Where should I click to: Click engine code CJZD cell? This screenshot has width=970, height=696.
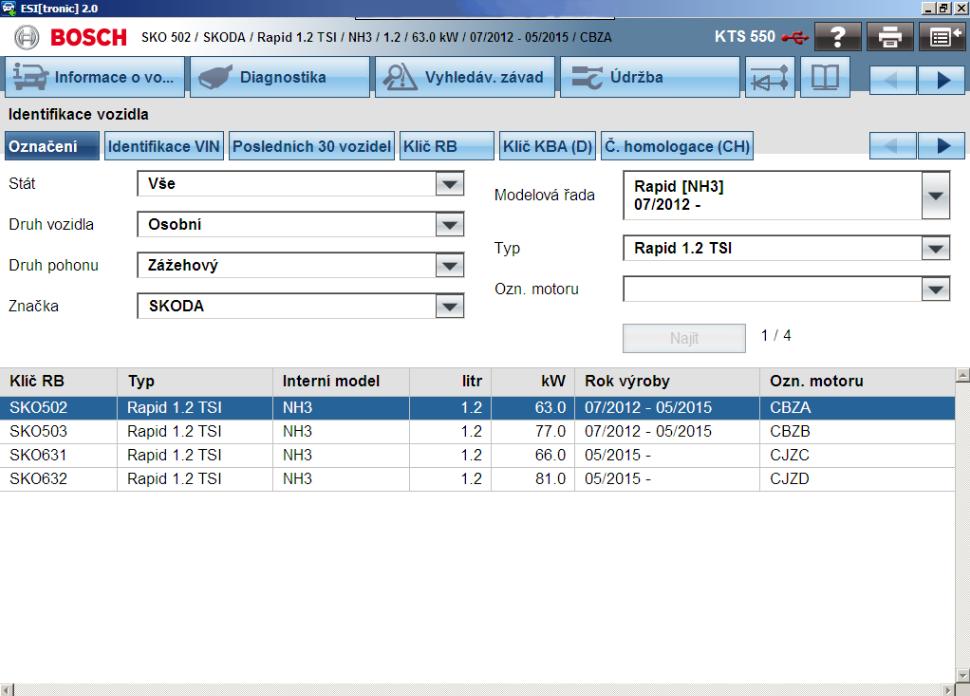(857, 479)
